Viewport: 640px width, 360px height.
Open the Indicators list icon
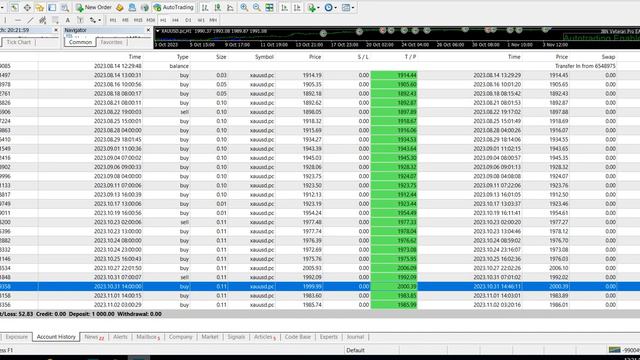coord(312,8)
